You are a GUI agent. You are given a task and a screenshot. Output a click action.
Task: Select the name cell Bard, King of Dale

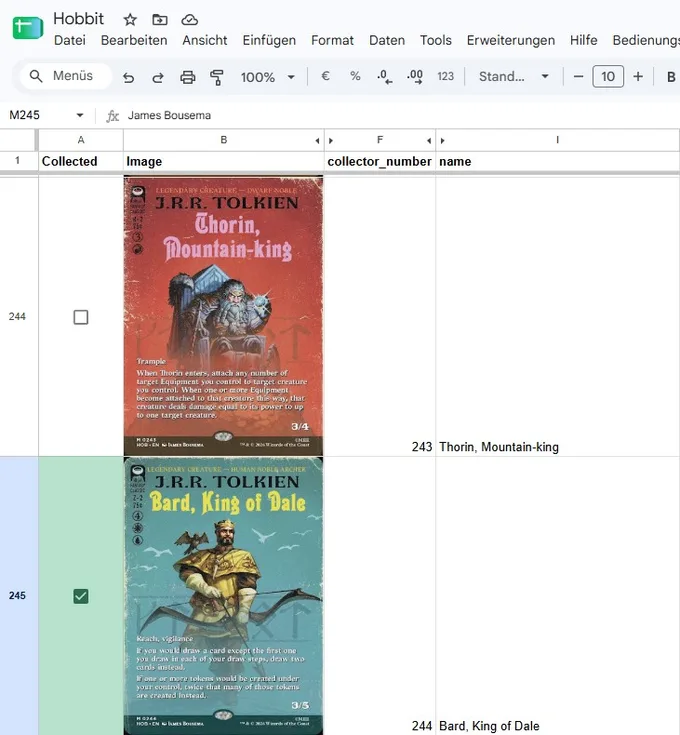(558, 596)
